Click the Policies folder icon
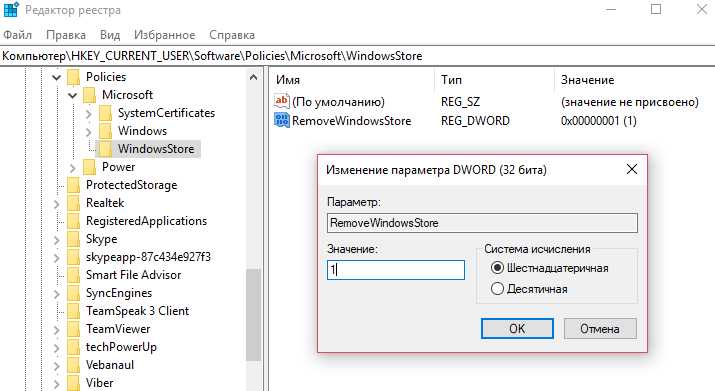 click(x=73, y=77)
